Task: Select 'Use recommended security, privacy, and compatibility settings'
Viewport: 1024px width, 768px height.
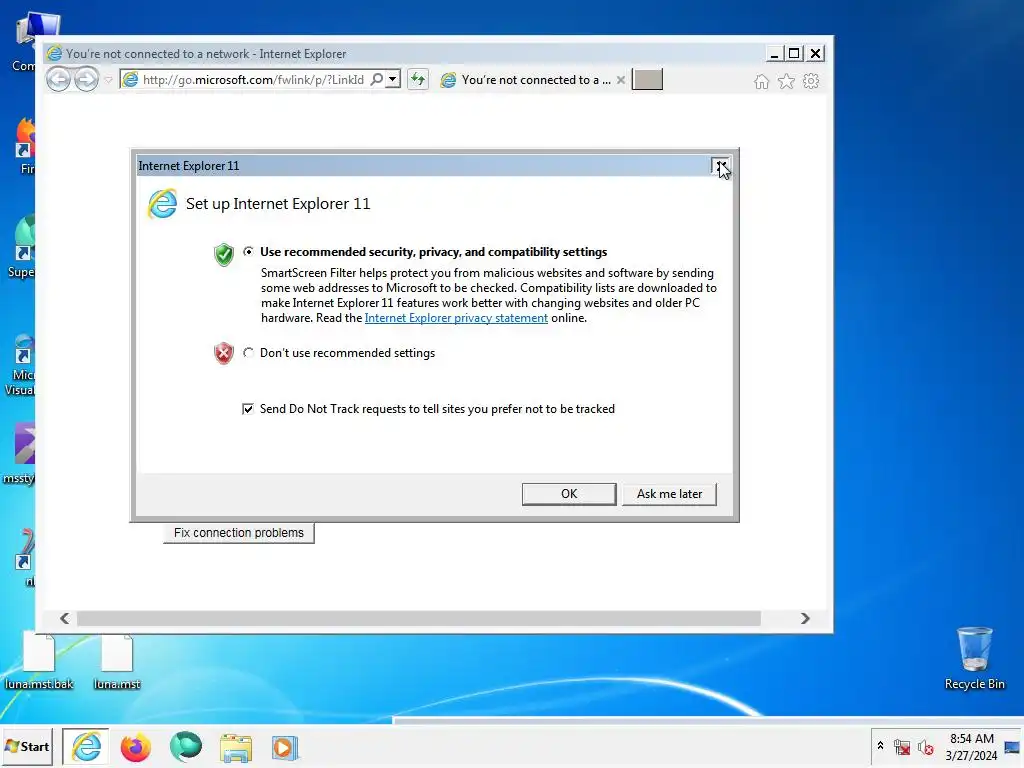Action: (248, 251)
